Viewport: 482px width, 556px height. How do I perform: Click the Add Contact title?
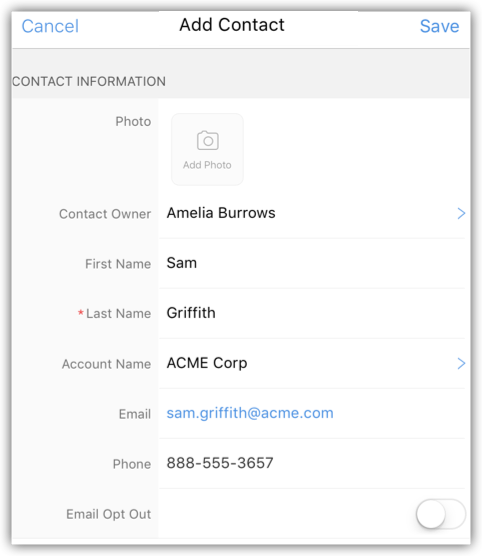(x=232, y=25)
